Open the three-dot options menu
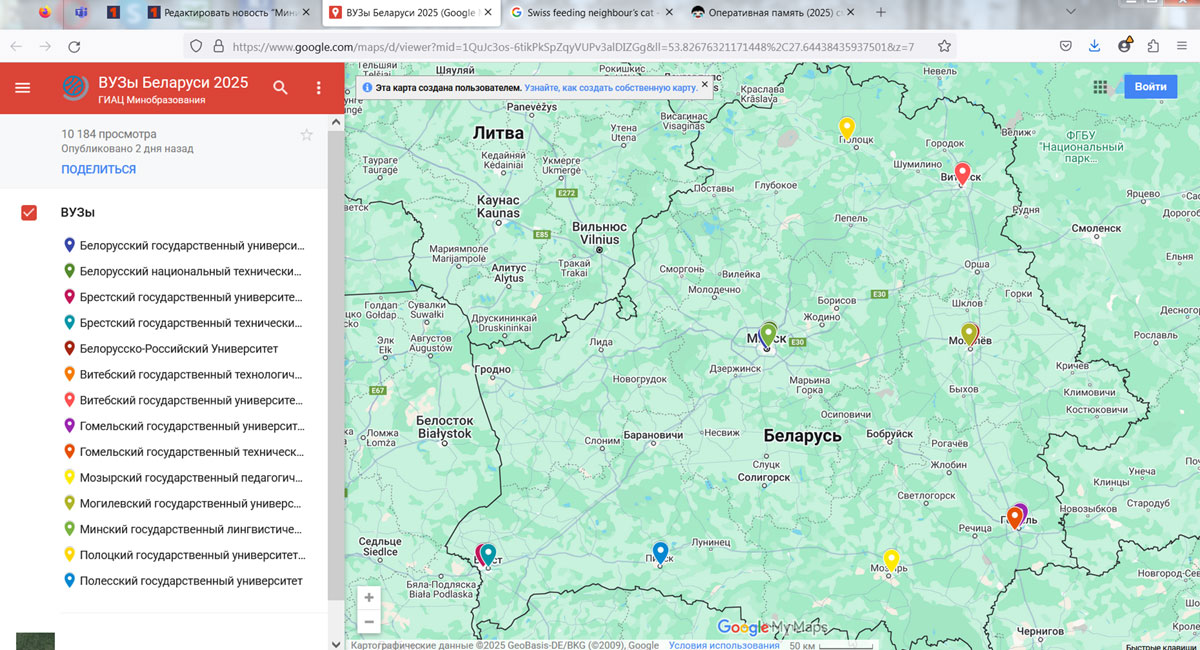Viewport: 1200px width, 650px height. click(319, 88)
